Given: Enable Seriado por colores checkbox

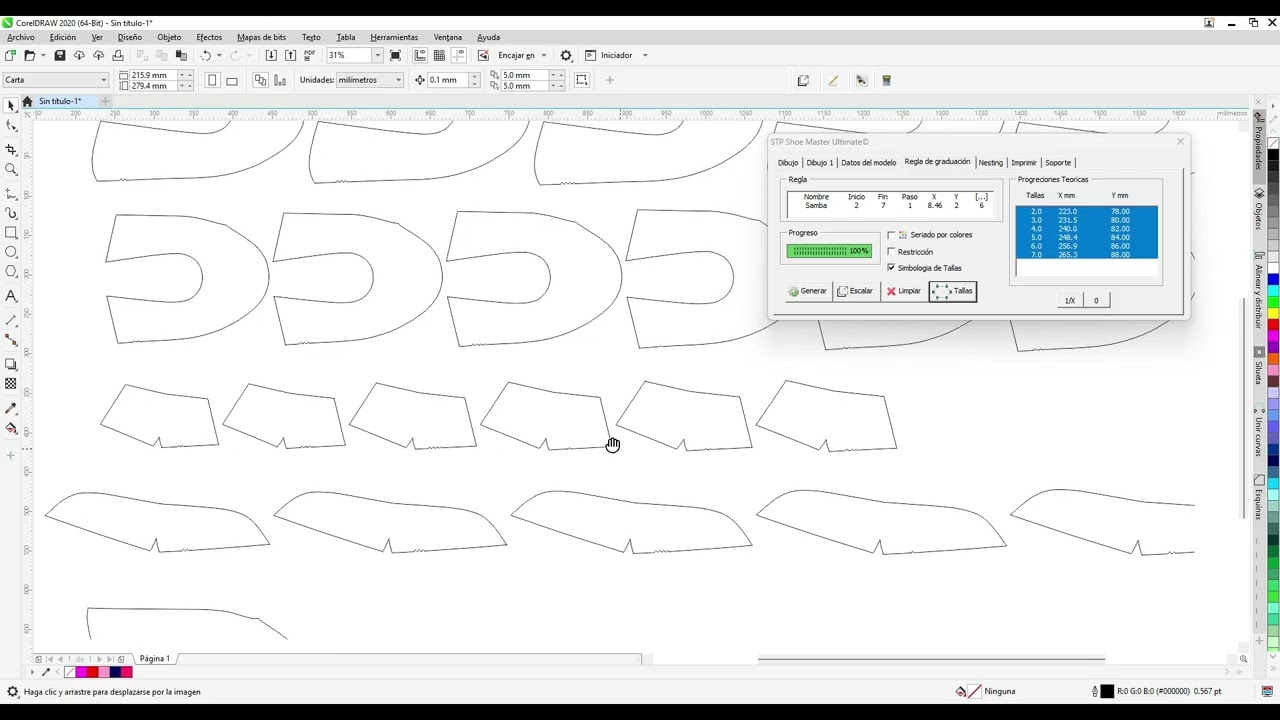Looking at the screenshot, I should (x=891, y=235).
